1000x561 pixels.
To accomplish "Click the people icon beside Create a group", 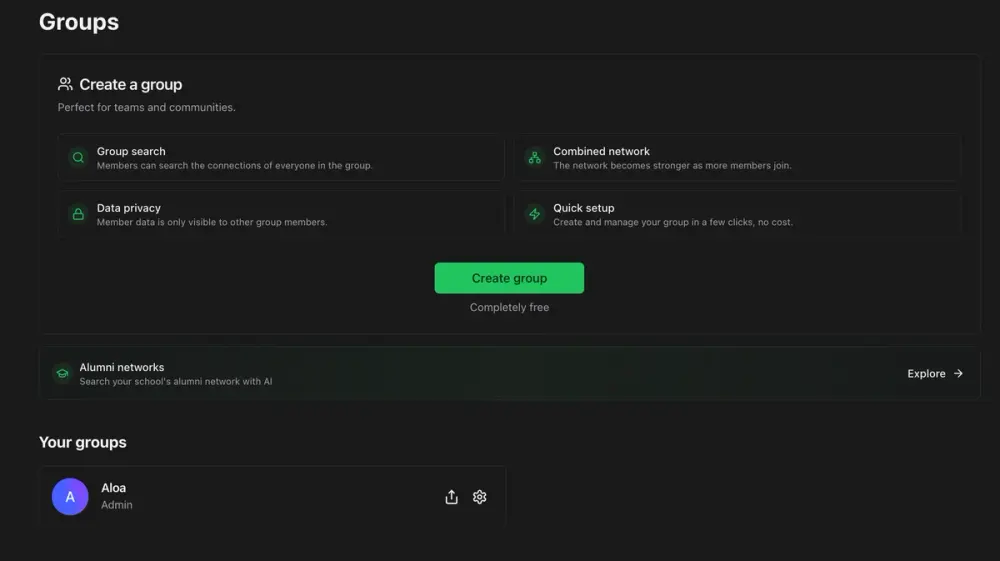I will pyautogui.click(x=65, y=84).
